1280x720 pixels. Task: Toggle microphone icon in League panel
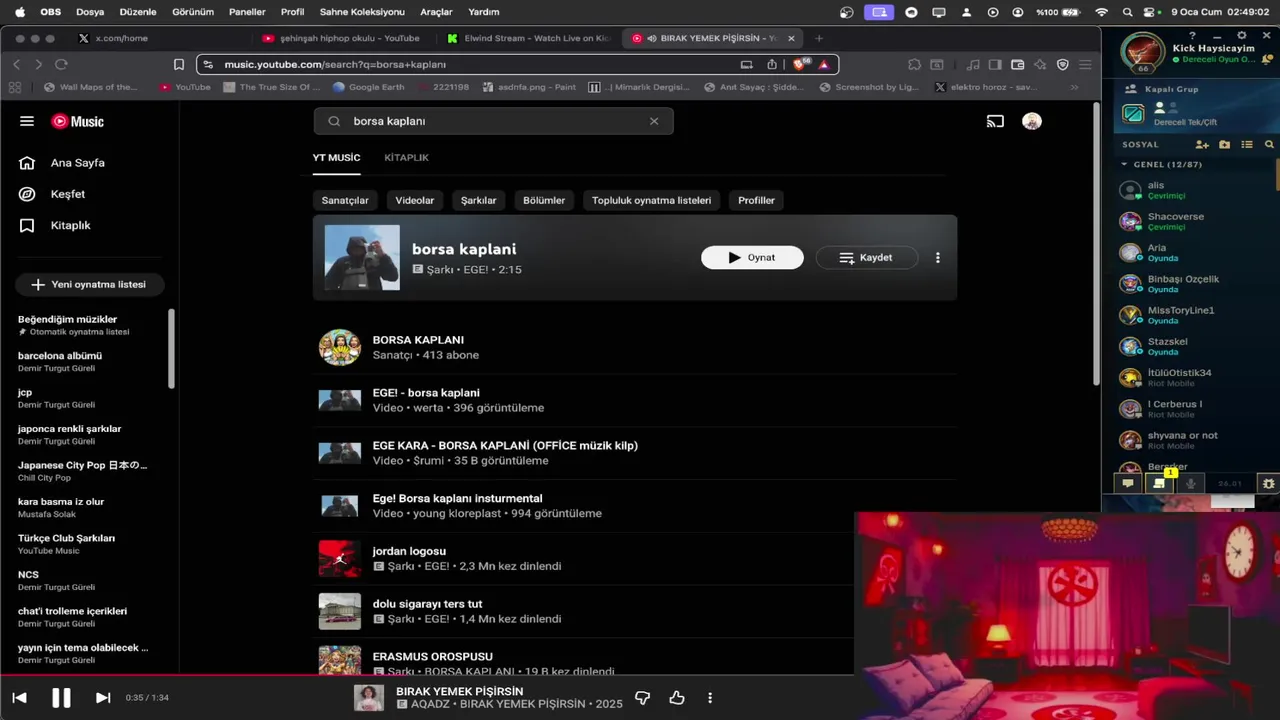[1190, 483]
